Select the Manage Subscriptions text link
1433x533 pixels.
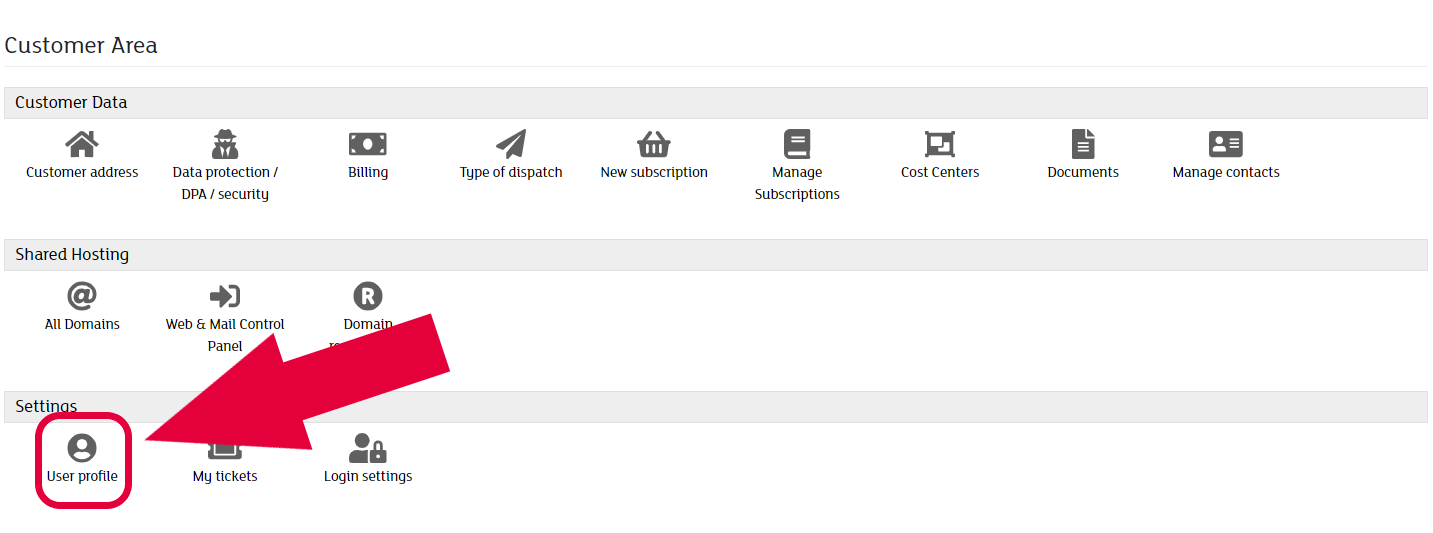pyautogui.click(x=797, y=183)
